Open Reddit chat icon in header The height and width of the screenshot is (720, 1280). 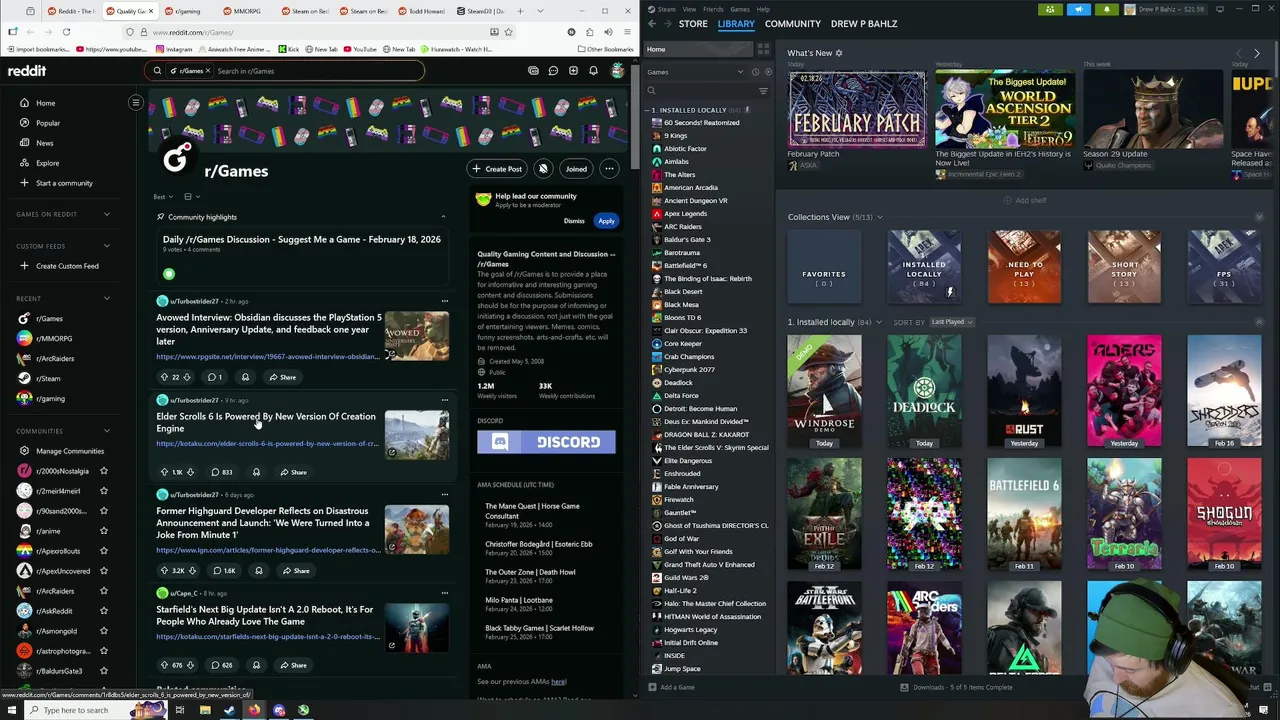(553, 71)
